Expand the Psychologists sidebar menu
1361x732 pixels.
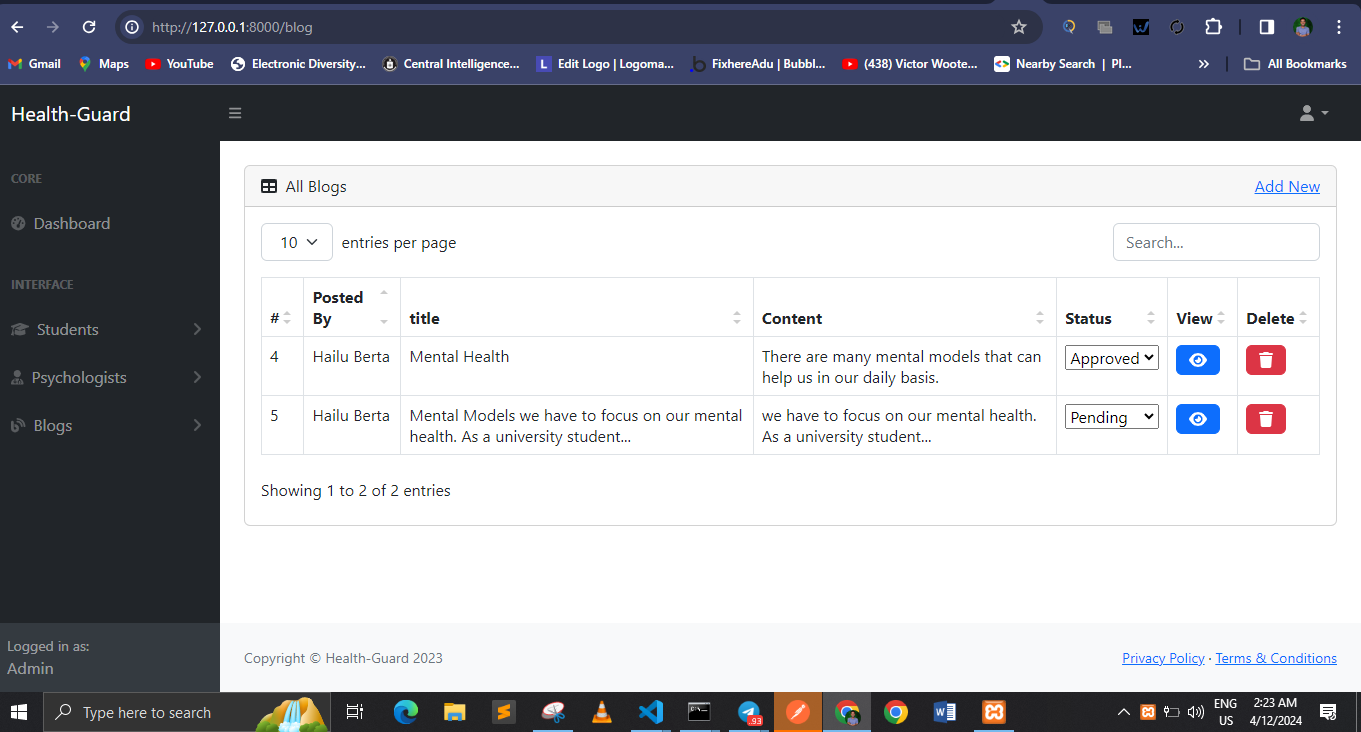[x=105, y=377]
